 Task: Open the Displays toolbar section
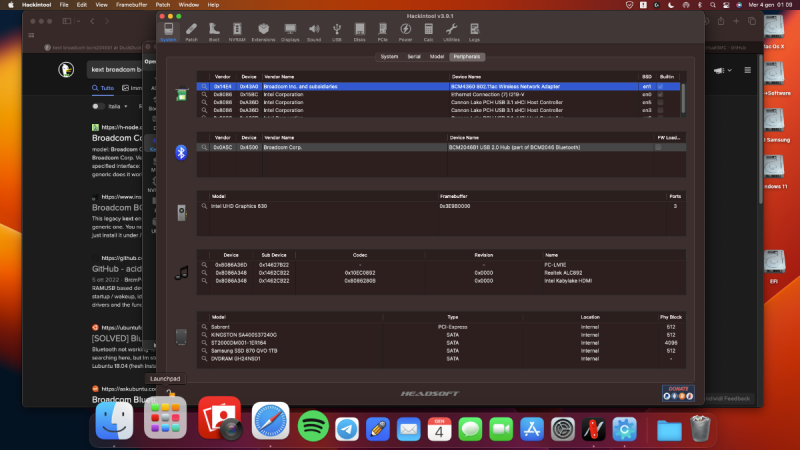[290, 32]
